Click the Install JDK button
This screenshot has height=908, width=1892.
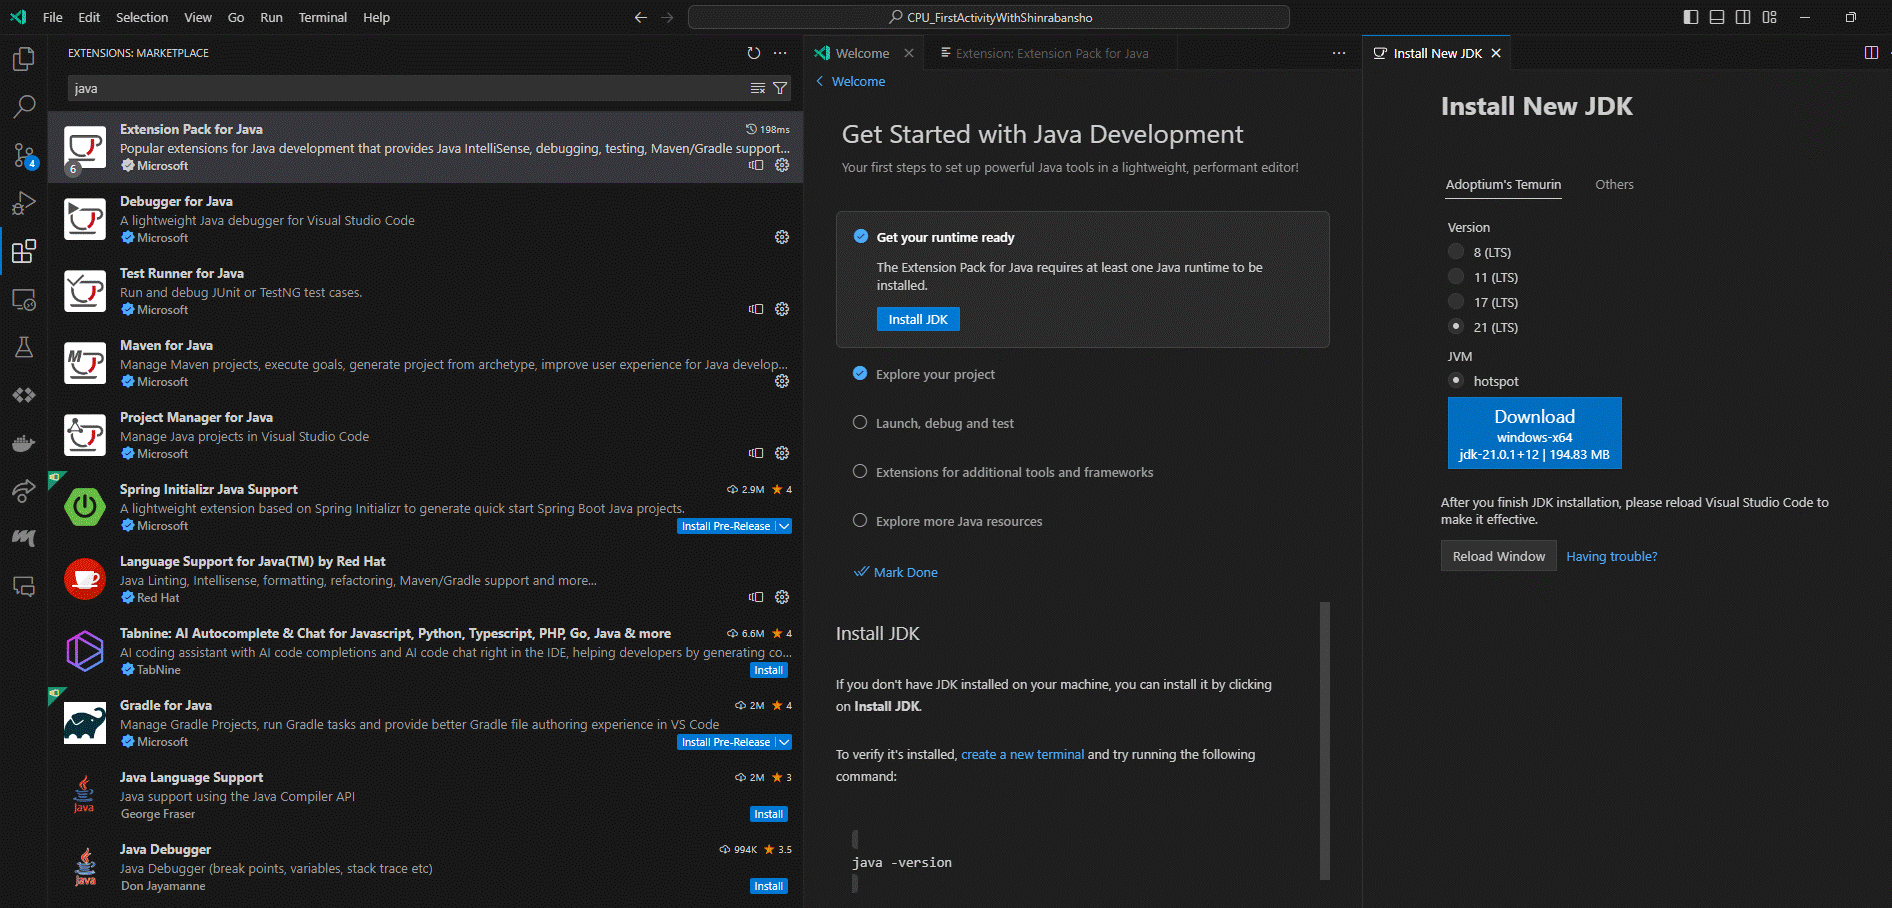(x=917, y=319)
